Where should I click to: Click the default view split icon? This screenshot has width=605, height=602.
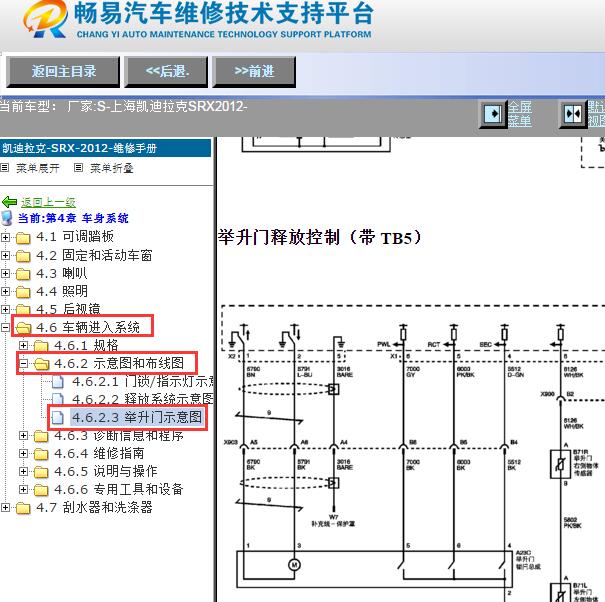point(573,114)
